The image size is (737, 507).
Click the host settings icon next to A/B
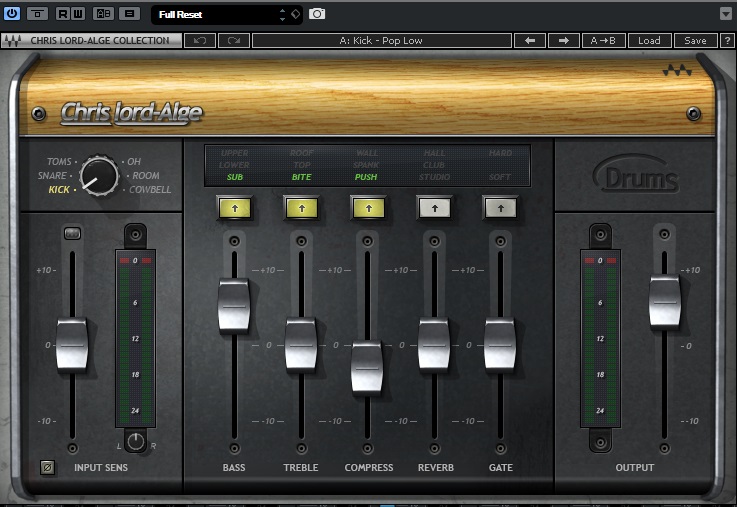coord(130,14)
